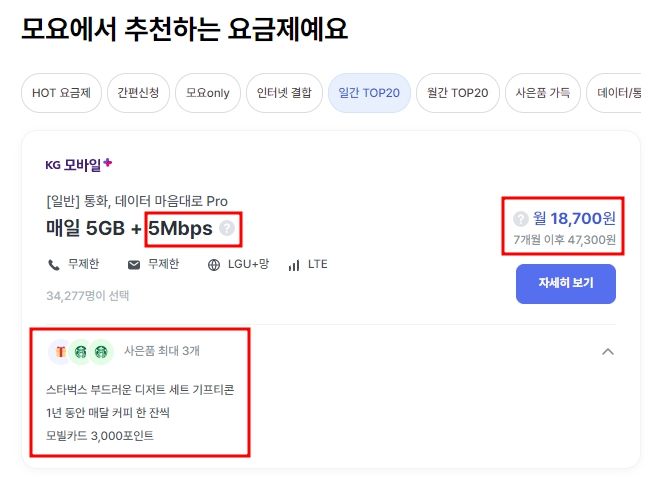This screenshot has width=660, height=477.
Task: Open the 자세히 보기 details button
Action: (566, 284)
